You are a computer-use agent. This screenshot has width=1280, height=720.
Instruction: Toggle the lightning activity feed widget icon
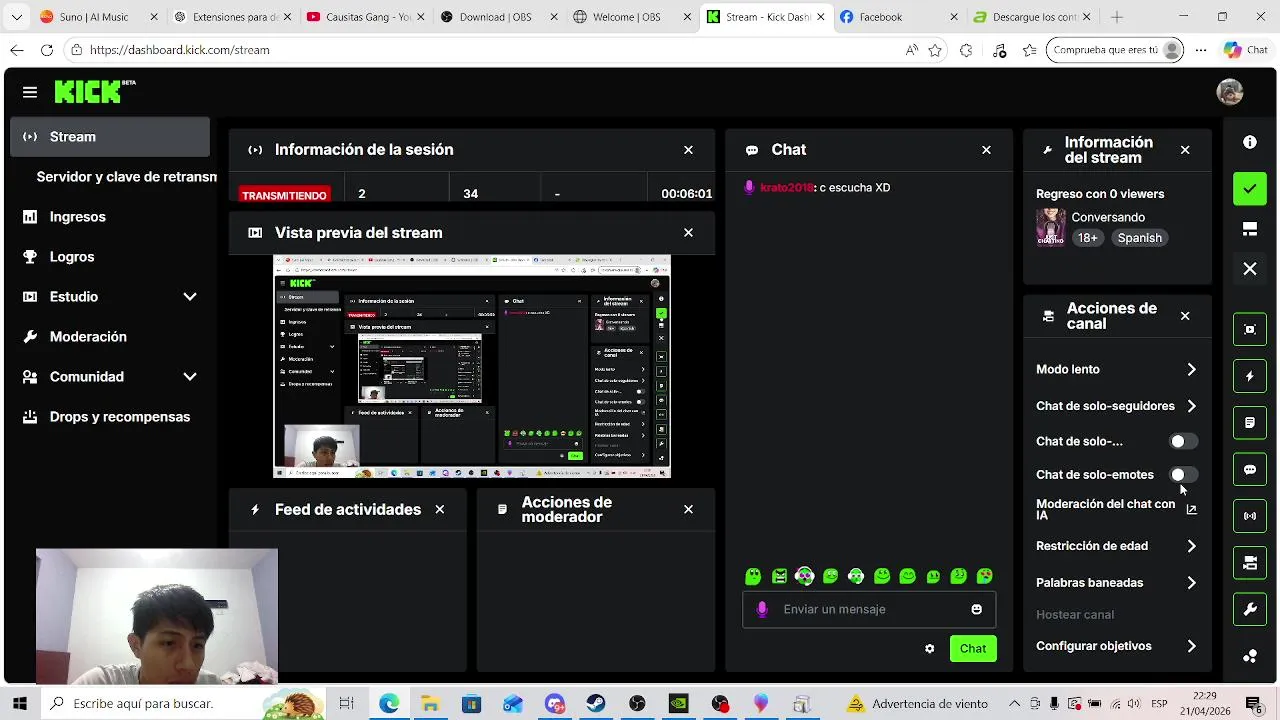click(1250, 376)
